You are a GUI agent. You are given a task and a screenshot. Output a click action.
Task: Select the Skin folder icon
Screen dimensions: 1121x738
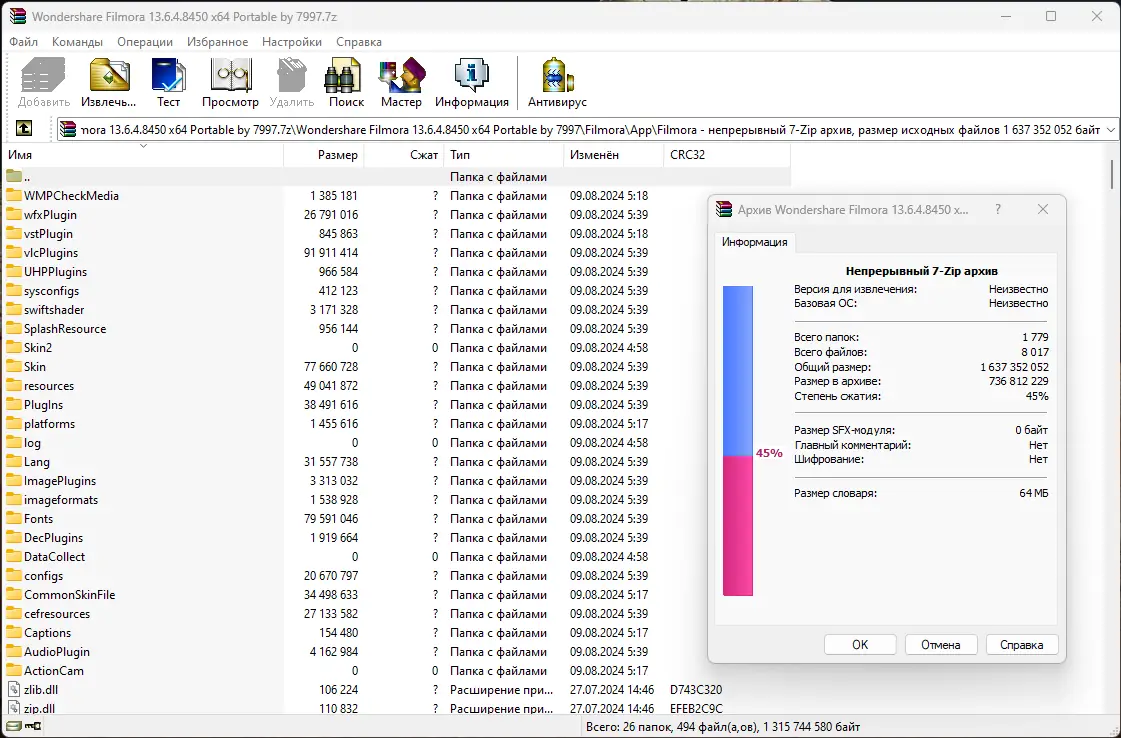14,366
